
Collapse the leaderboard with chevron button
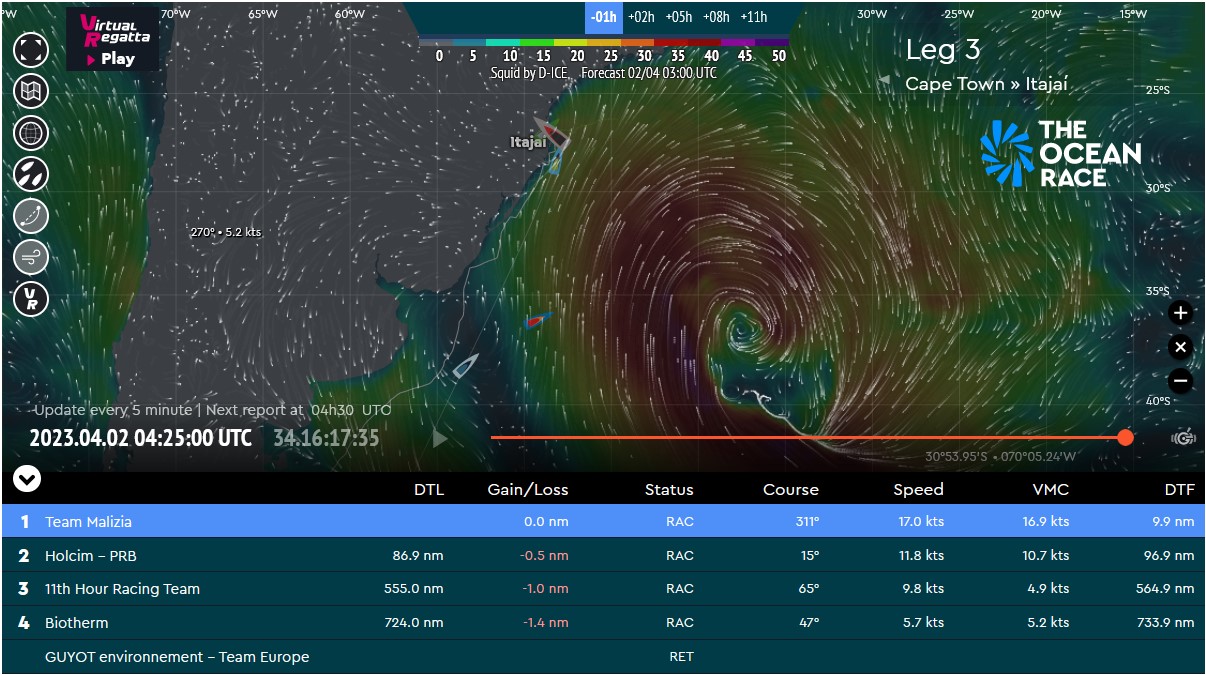tap(27, 480)
